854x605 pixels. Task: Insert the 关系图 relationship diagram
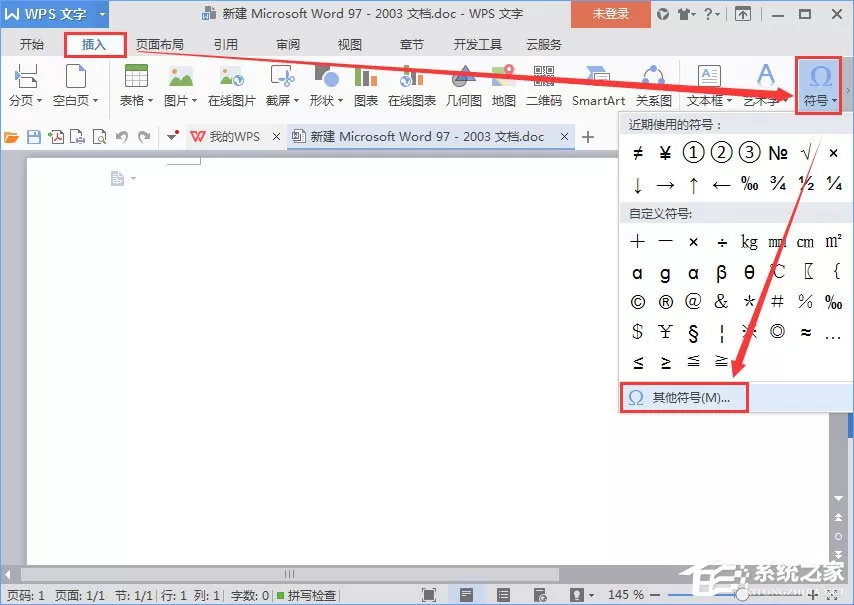[654, 85]
